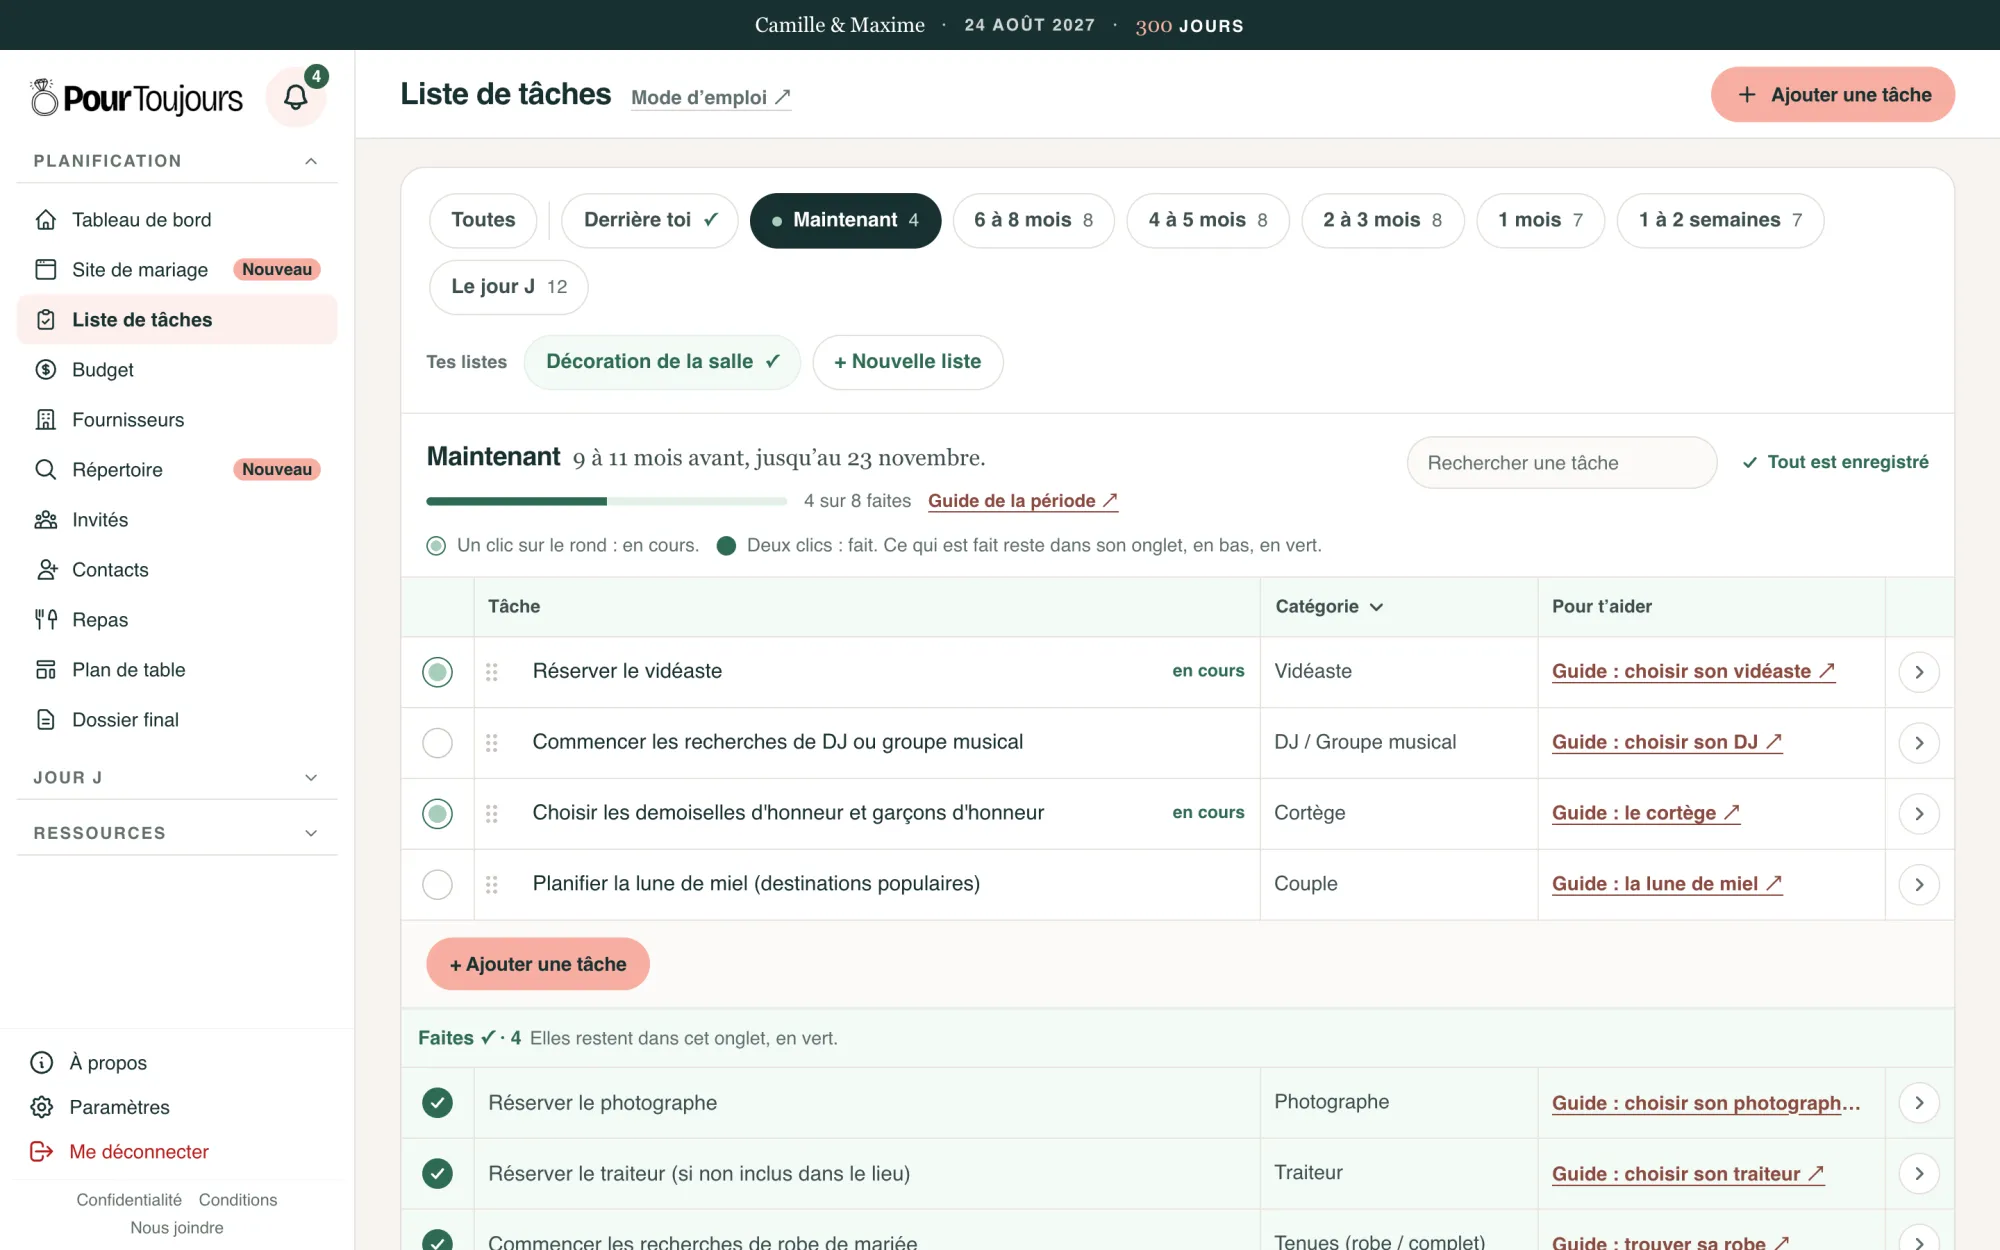Open details arrow for Réserver le vidéaste
This screenshot has height=1250, width=2000.
click(1919, 672)
